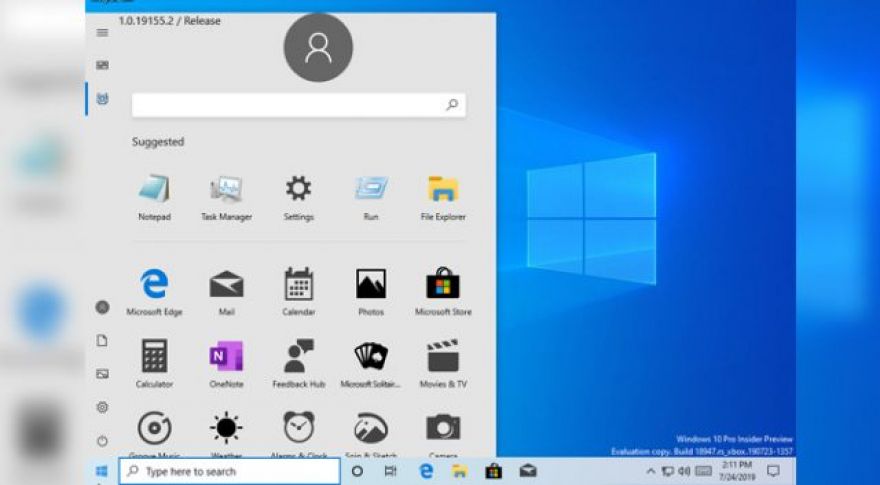Screen dimensions: 880x485
Task: Click the taskbar 'Type here to search' box
Action: point(230,471)
